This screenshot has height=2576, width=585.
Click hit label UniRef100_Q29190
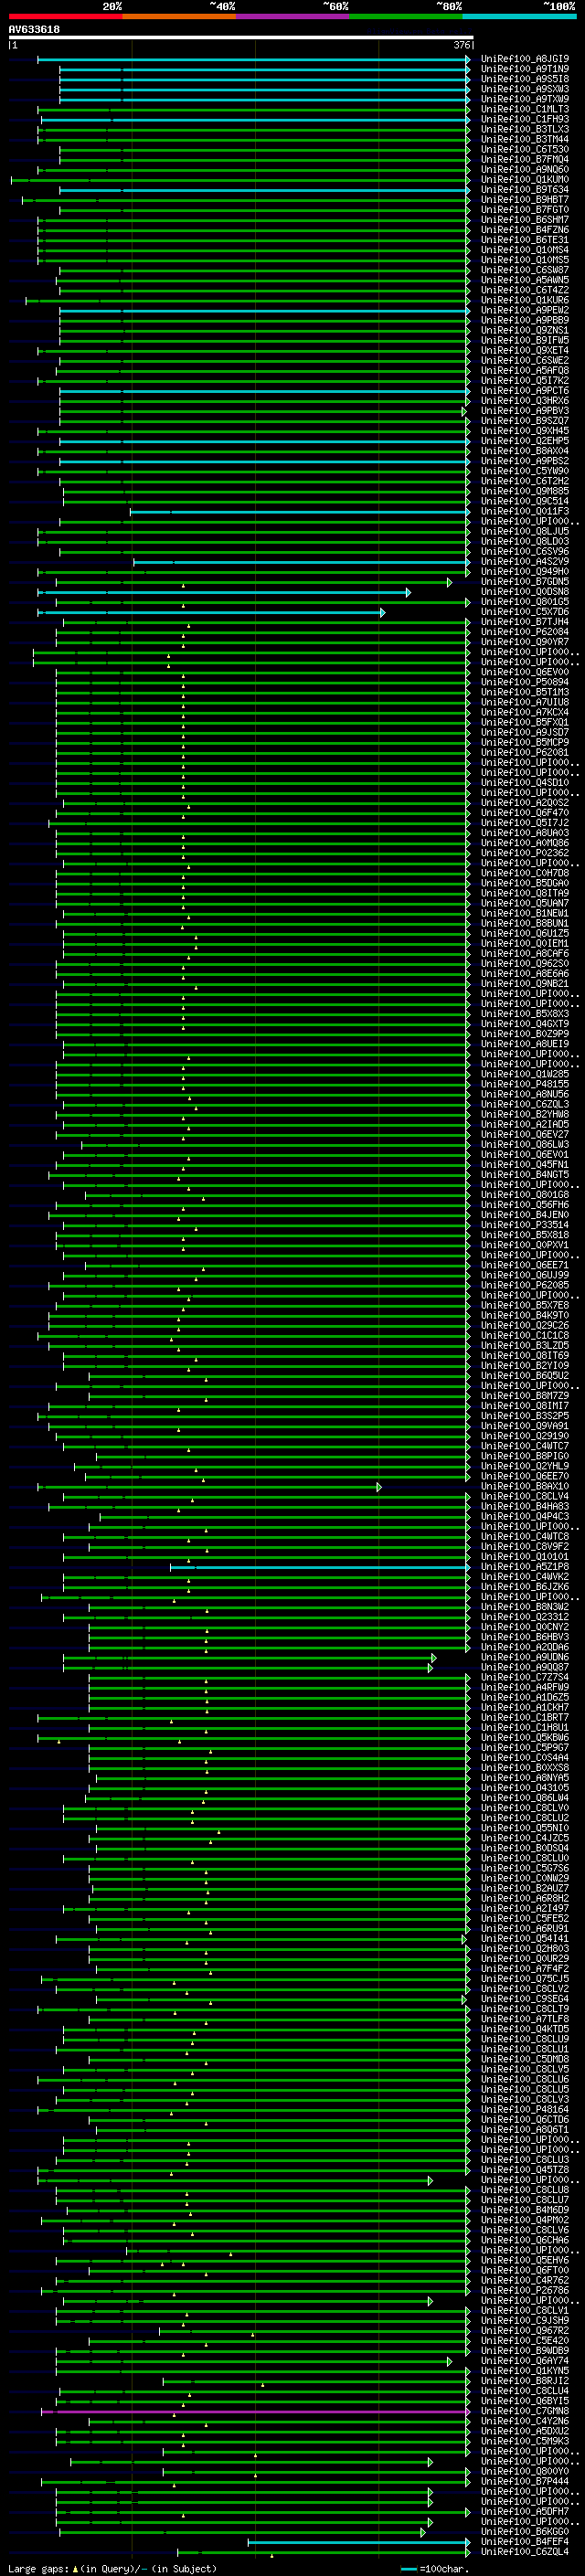point(525,1435)
